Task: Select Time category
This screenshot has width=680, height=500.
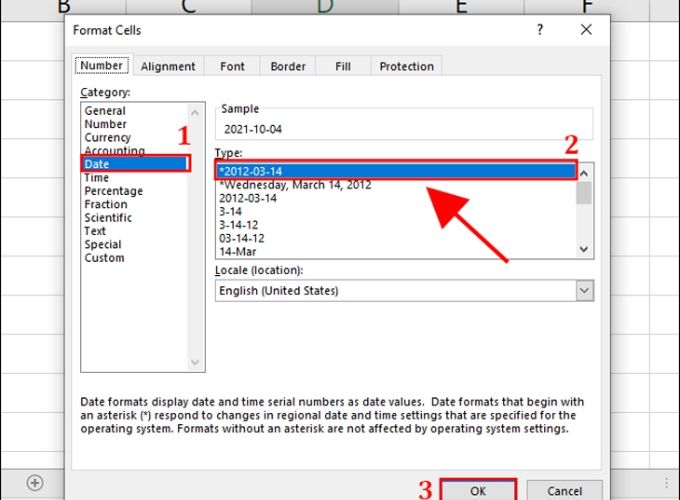Action: pos(96,178)
